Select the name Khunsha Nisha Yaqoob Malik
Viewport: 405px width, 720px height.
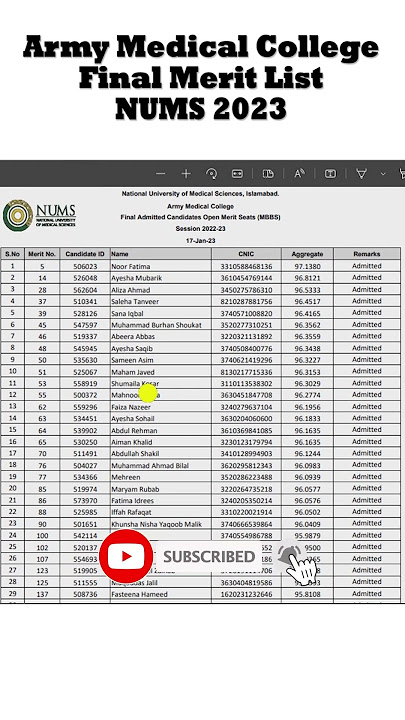tap(156, 524)
